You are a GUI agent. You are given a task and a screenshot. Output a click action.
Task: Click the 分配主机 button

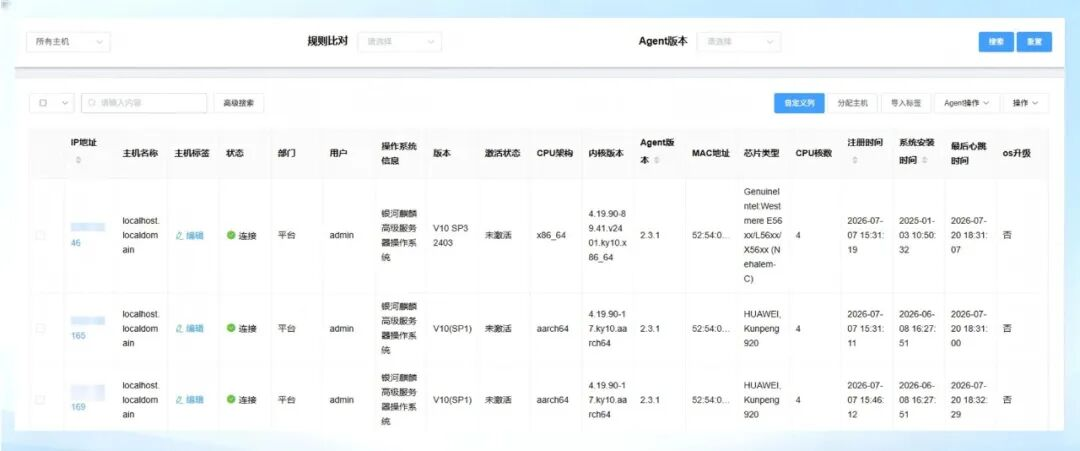coord(853,103)
